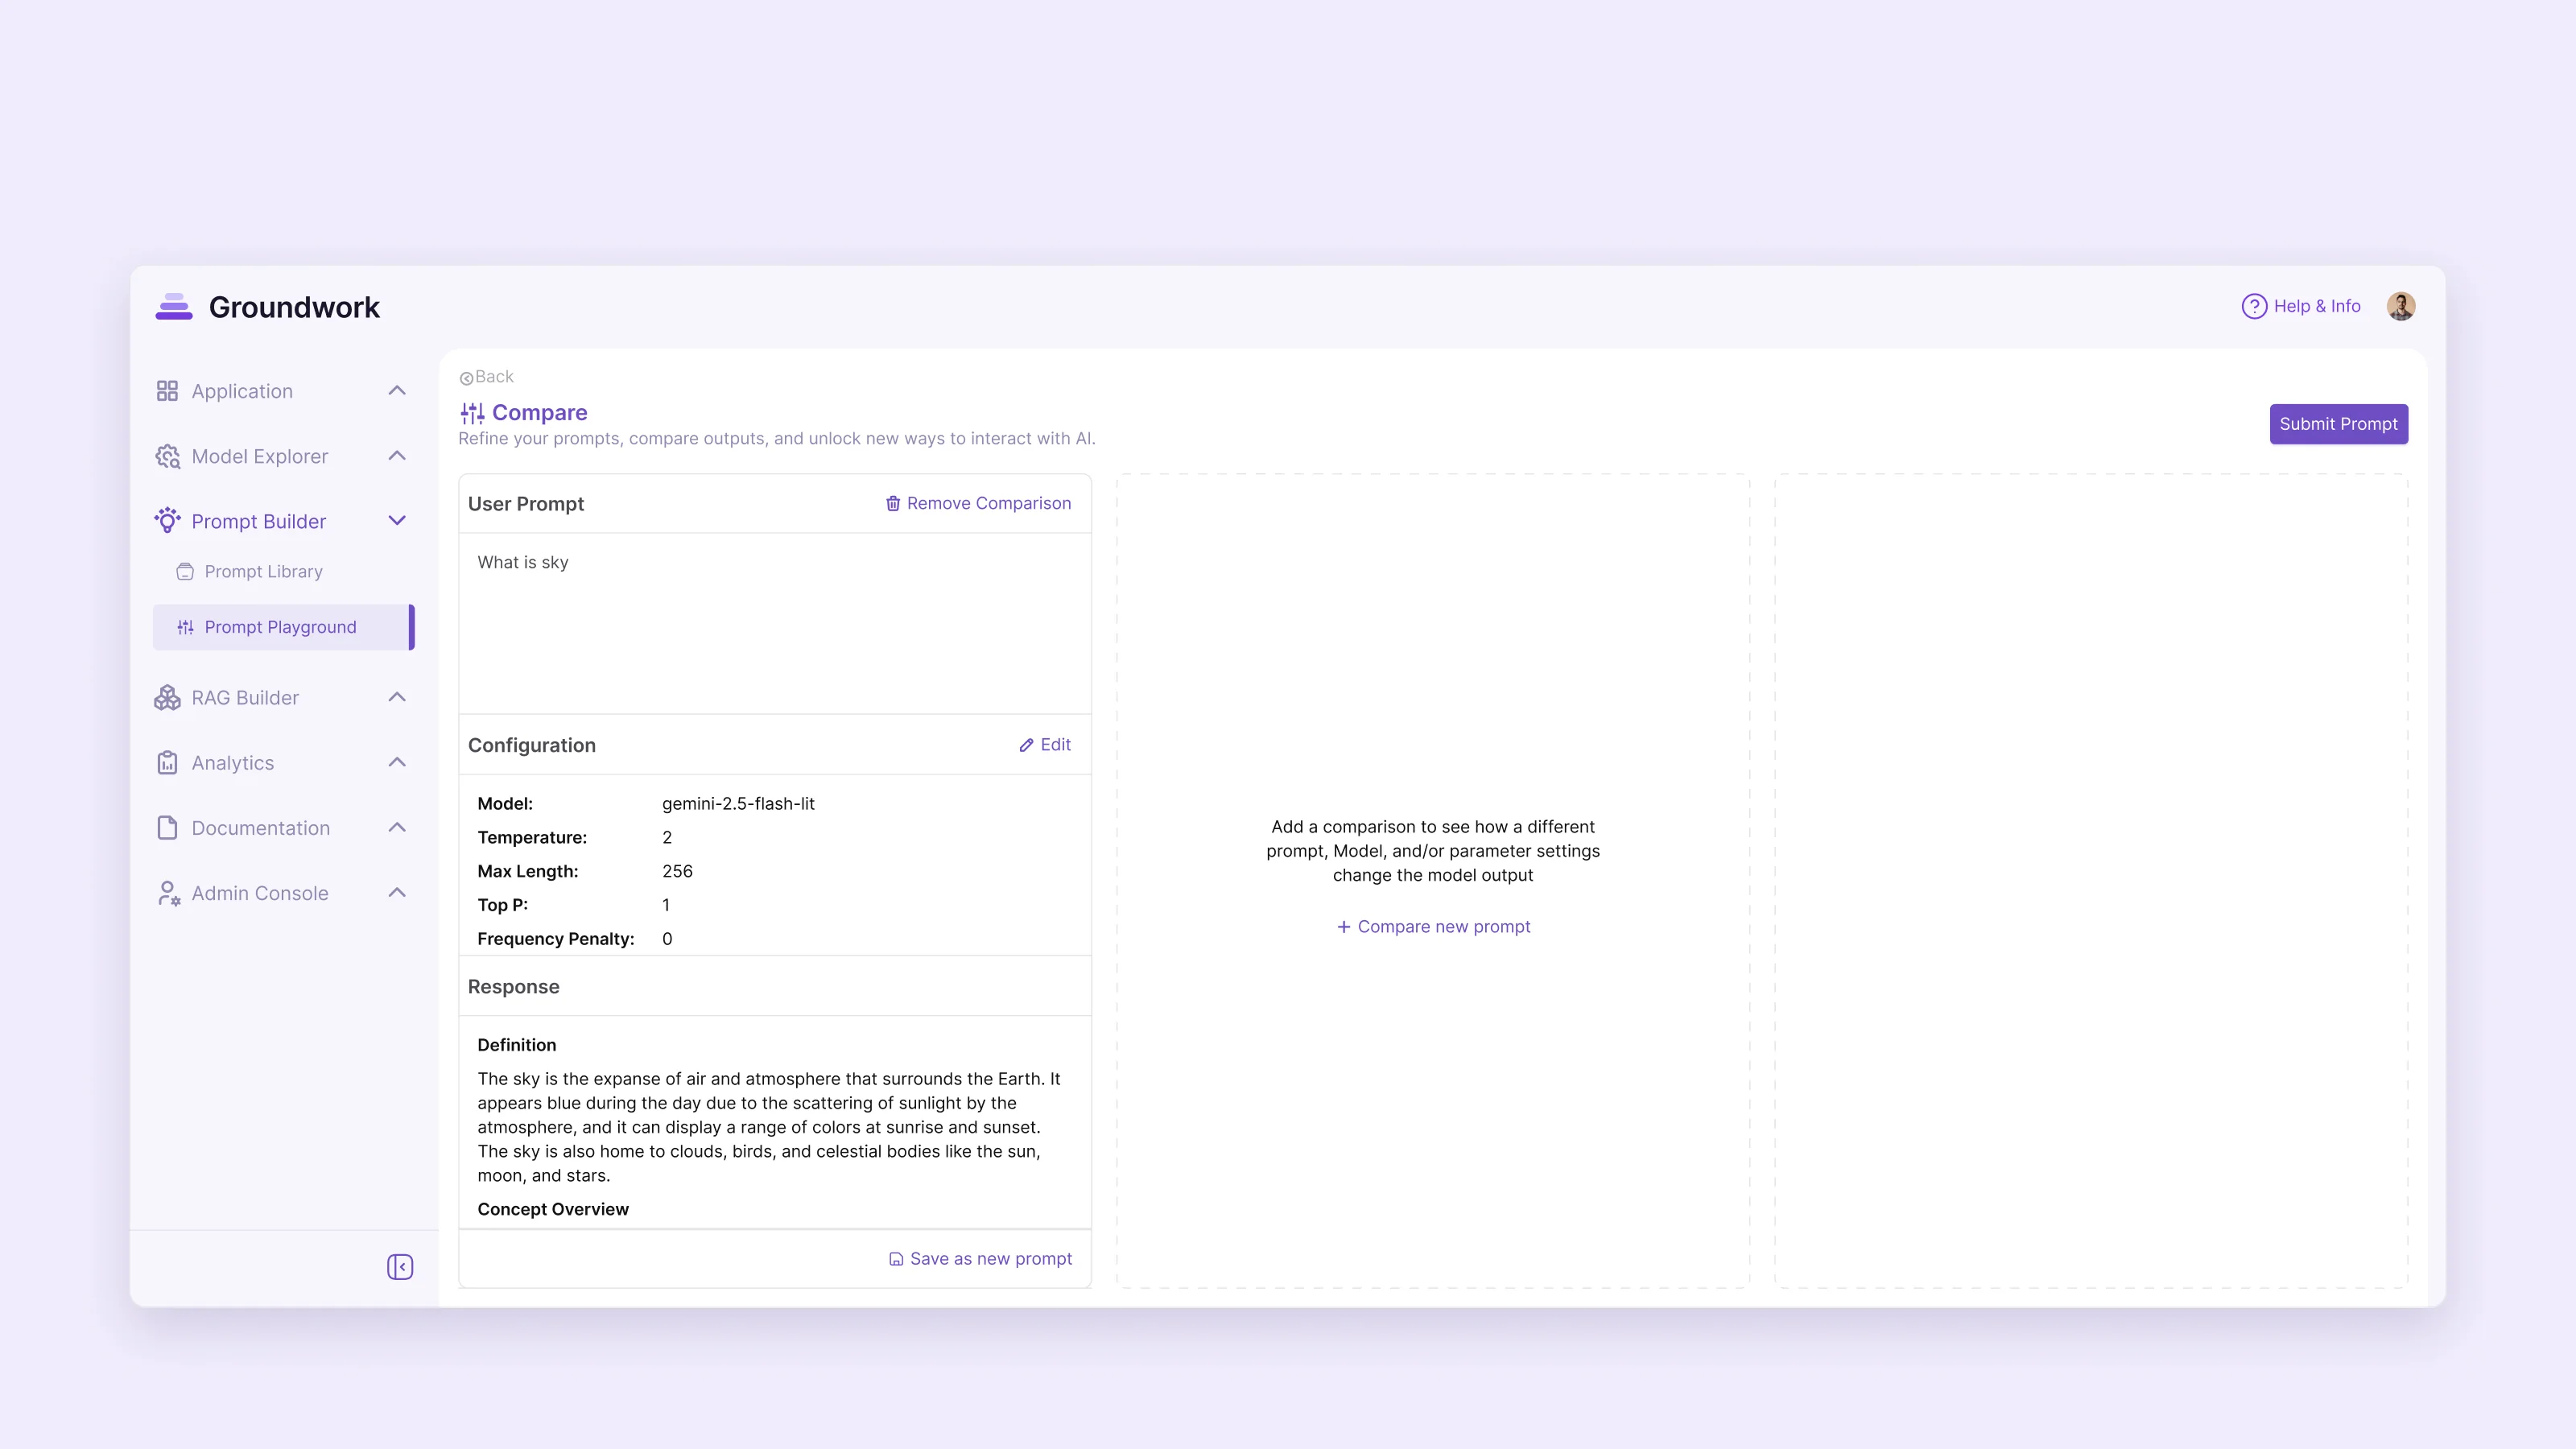Click the trash icon for Remove Comparison

tap(893, 503)
